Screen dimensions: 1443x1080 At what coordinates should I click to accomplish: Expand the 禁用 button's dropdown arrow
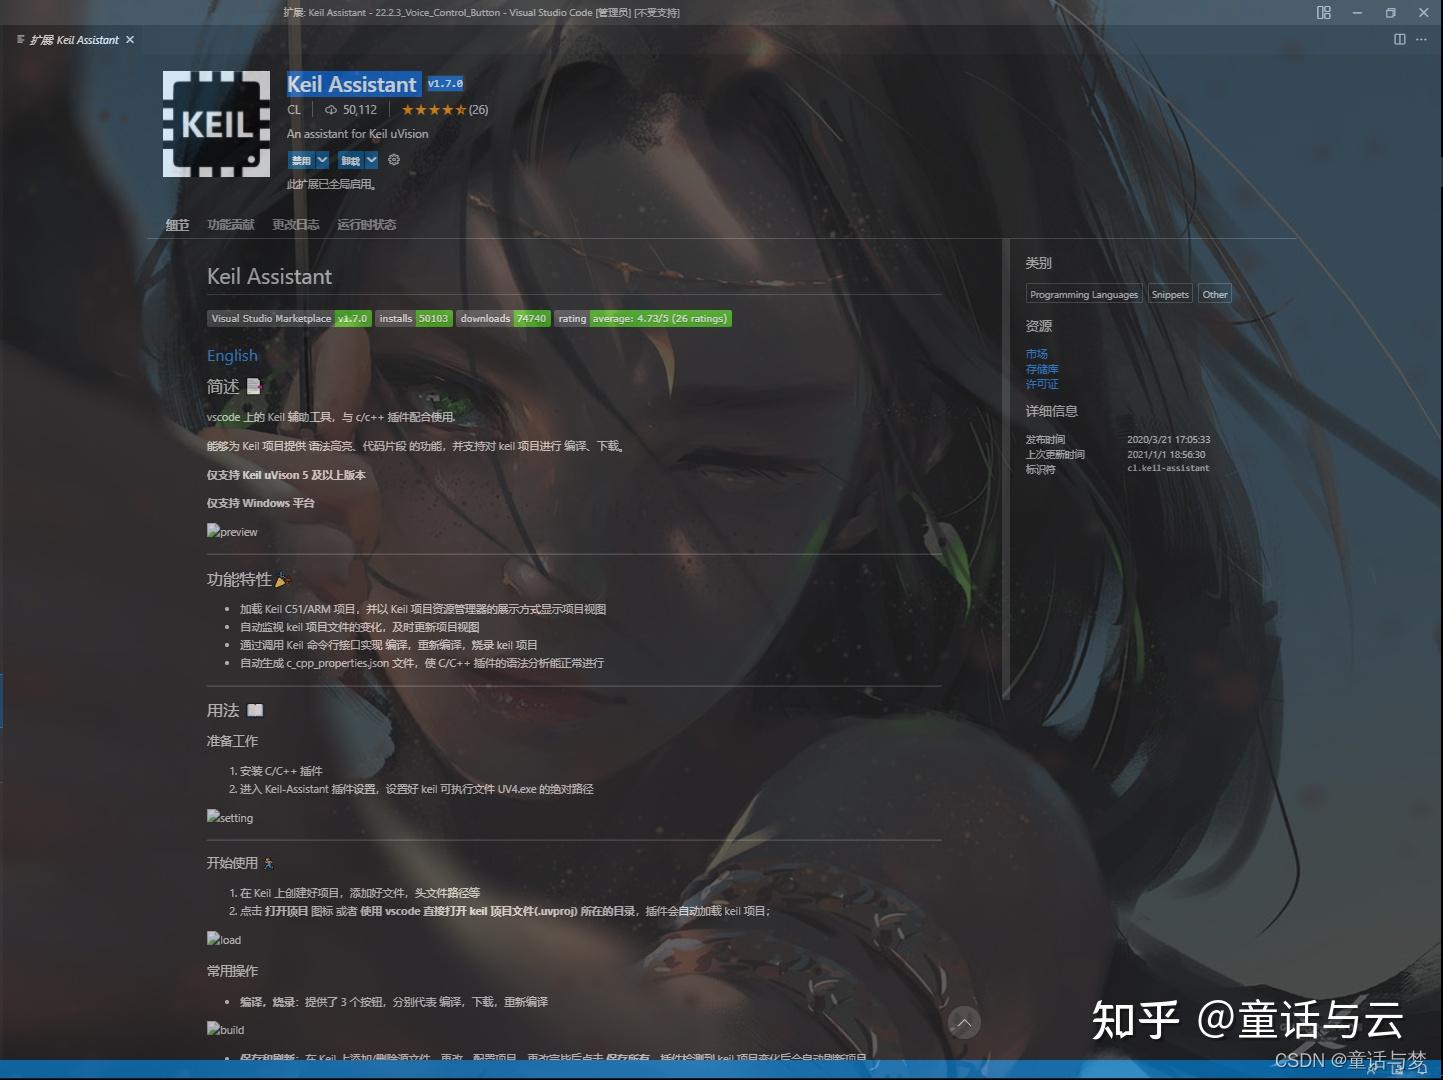[322, 159]
